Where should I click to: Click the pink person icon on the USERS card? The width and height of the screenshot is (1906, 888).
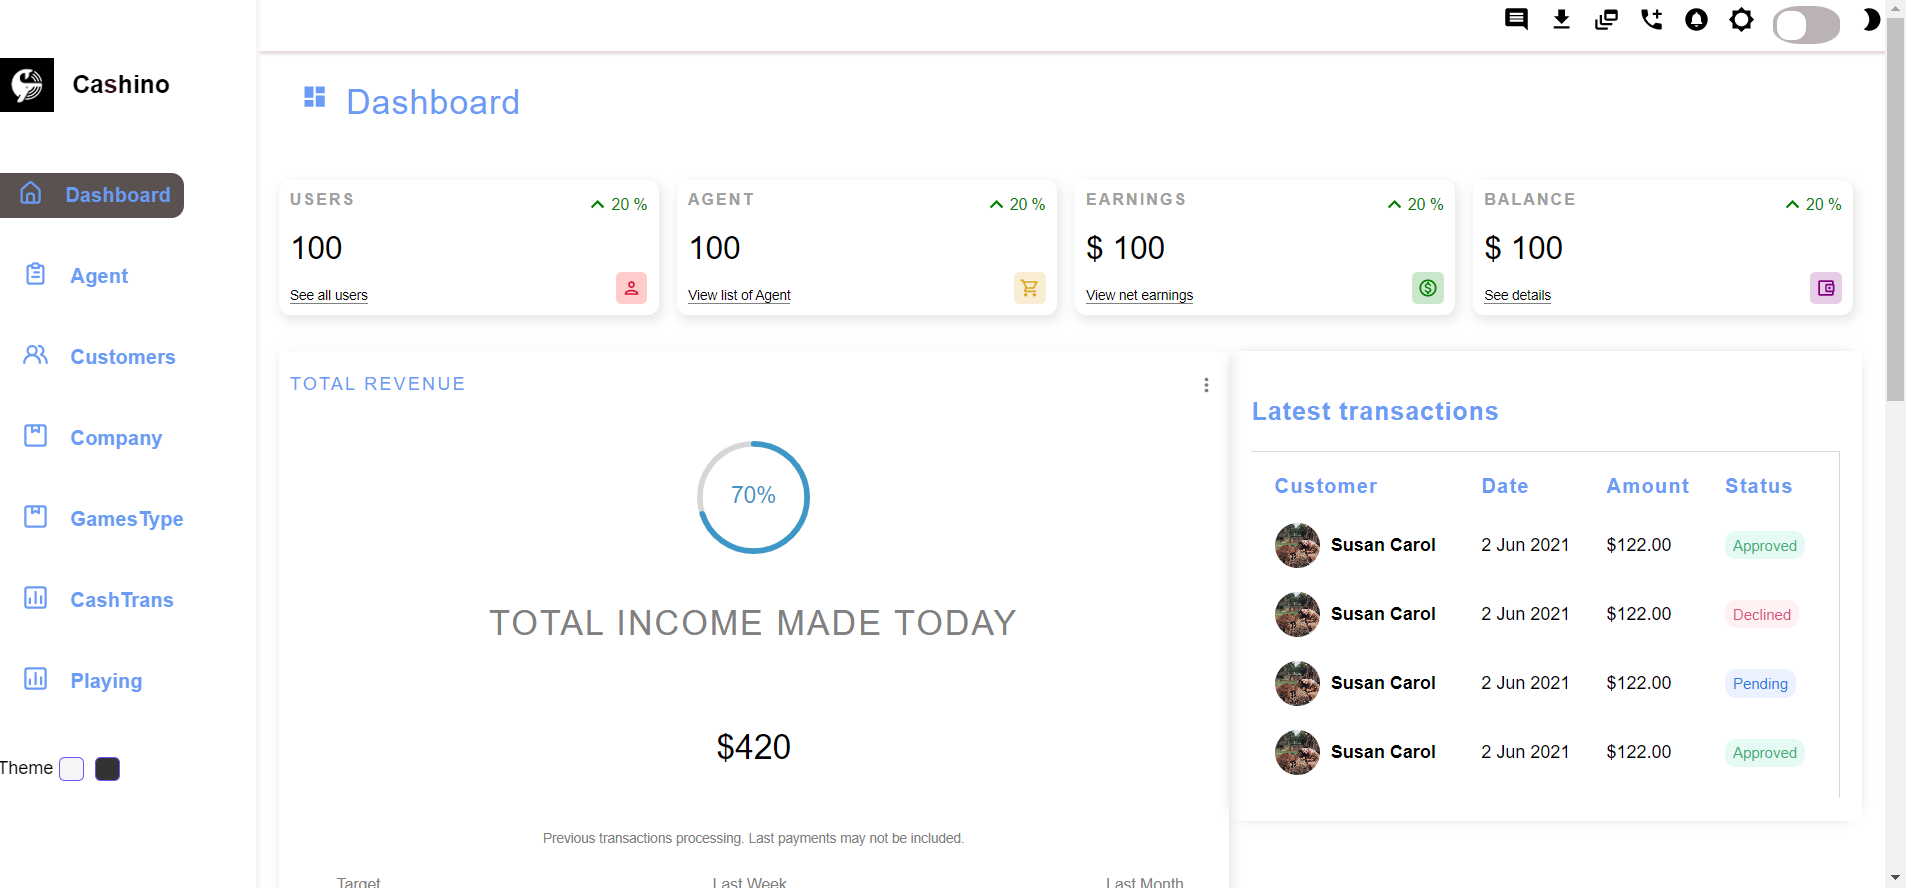pyautogui.click(x=630, y=288)
